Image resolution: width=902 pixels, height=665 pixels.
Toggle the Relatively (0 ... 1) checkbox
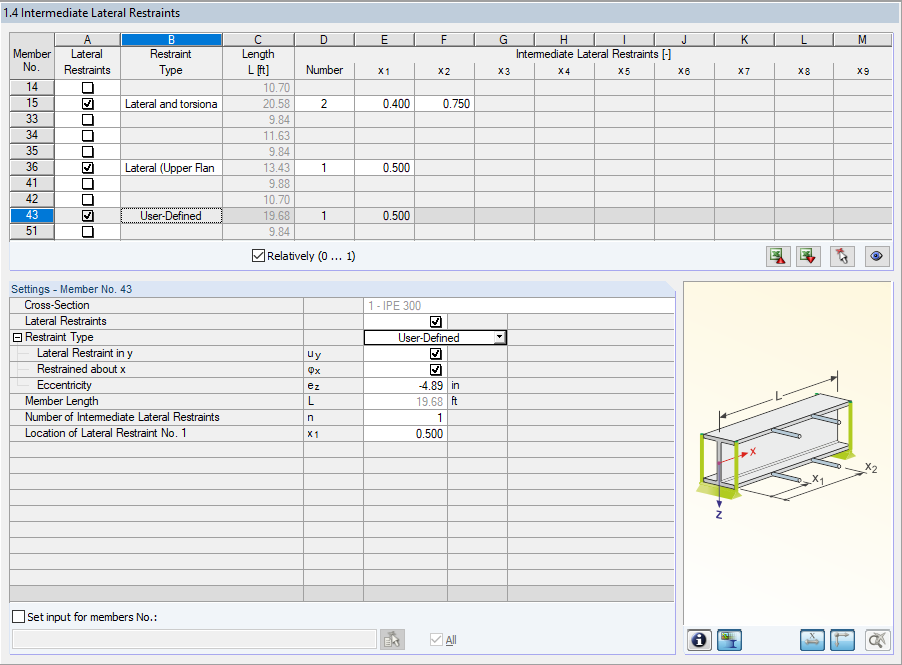point(258,255)
